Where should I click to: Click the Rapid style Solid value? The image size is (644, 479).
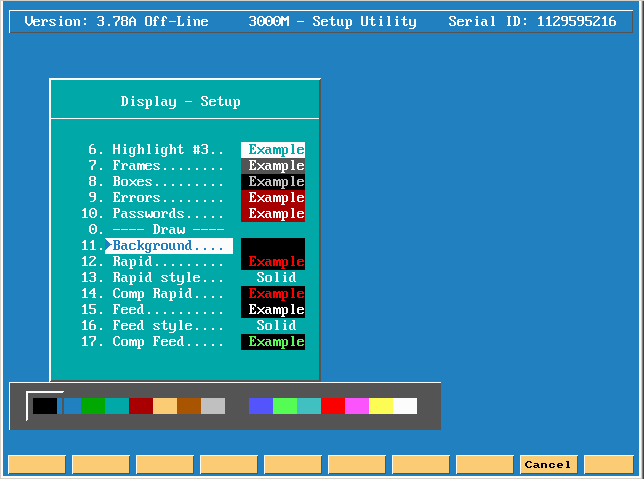[276, 278]
